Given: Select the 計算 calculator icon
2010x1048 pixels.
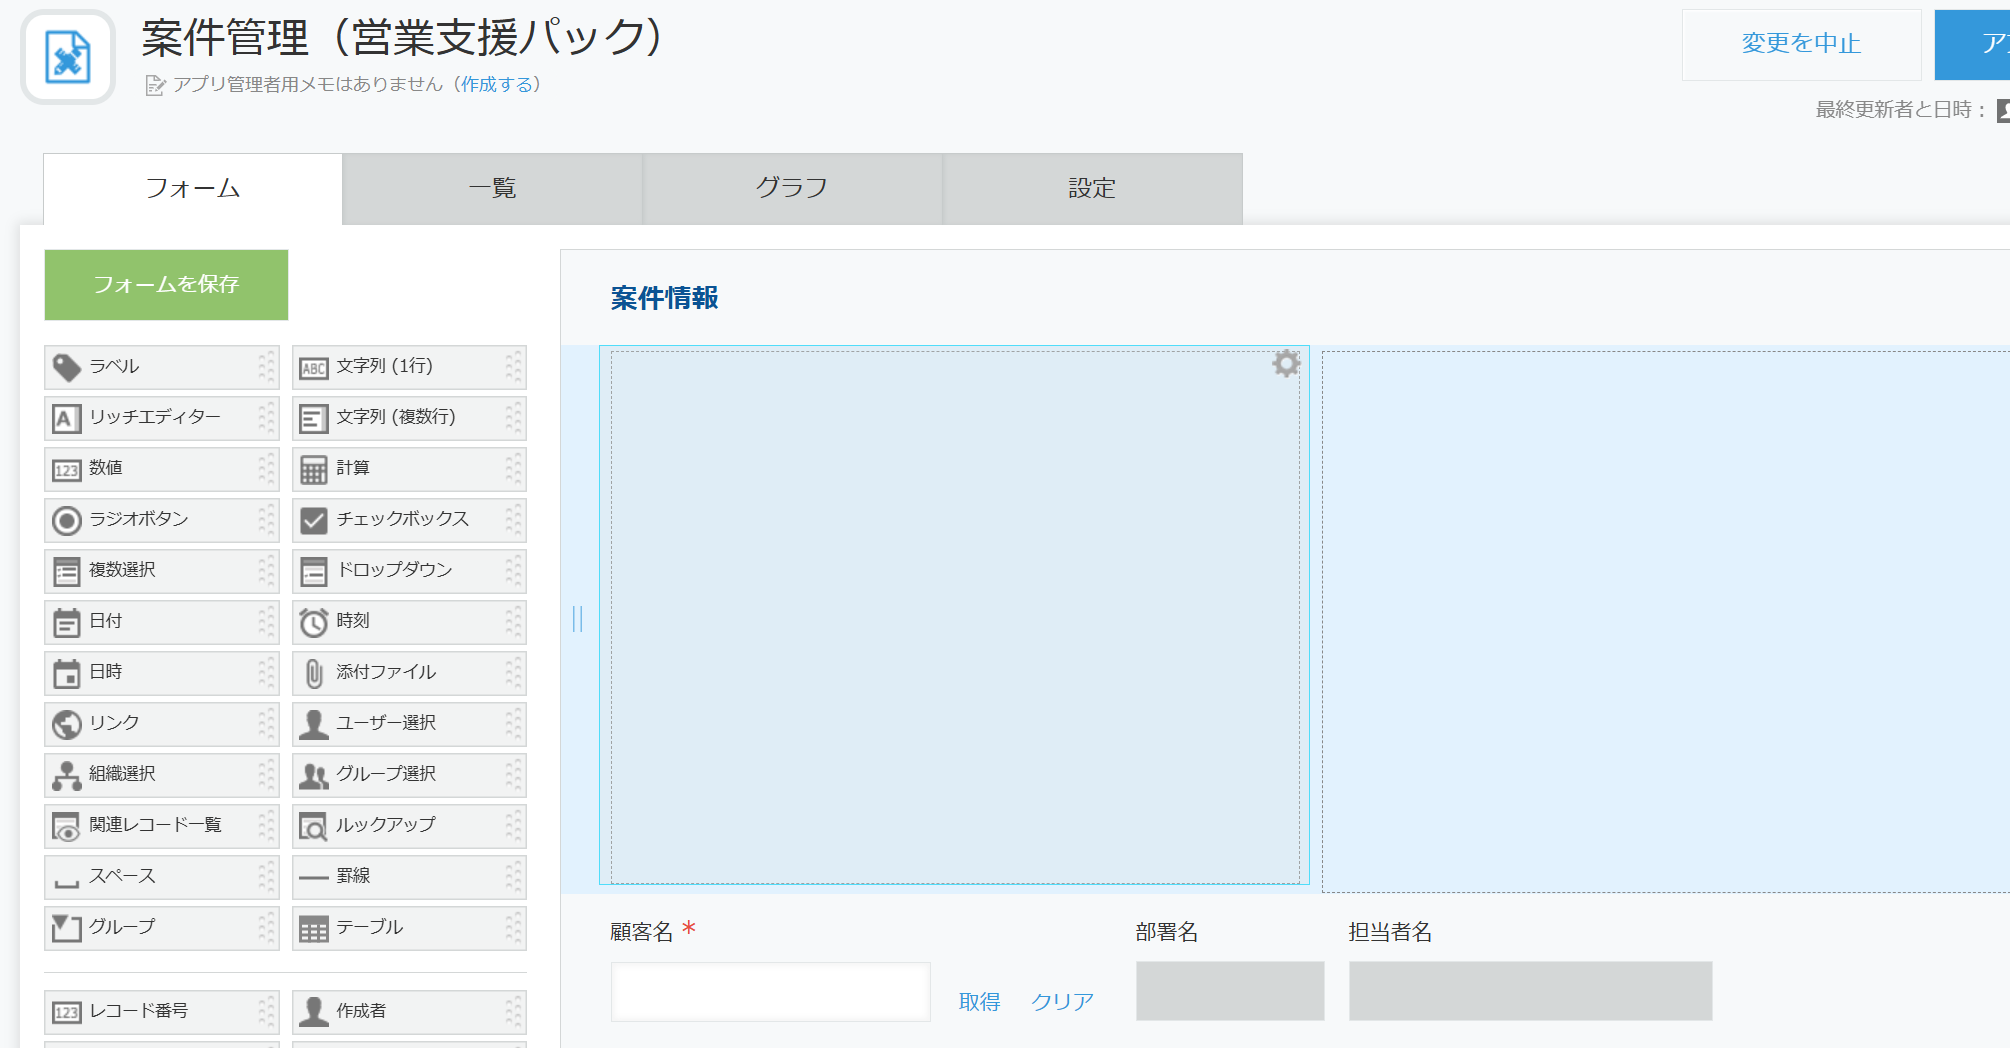Looking at the screenshot, I should (314, 470).
